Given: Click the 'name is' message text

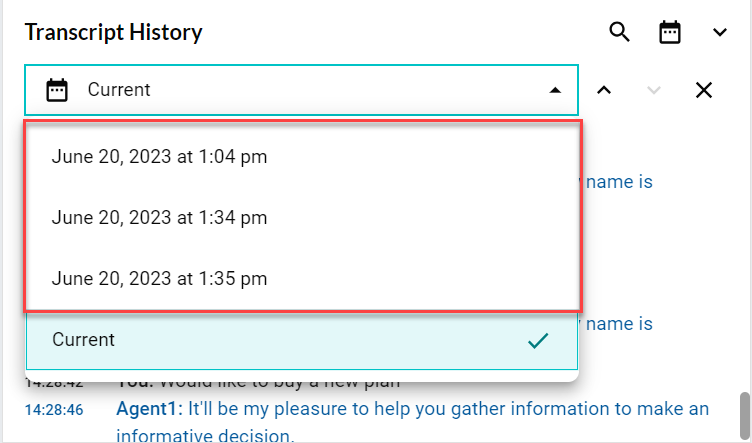Looking at the screenshot, I should [620, 182].
